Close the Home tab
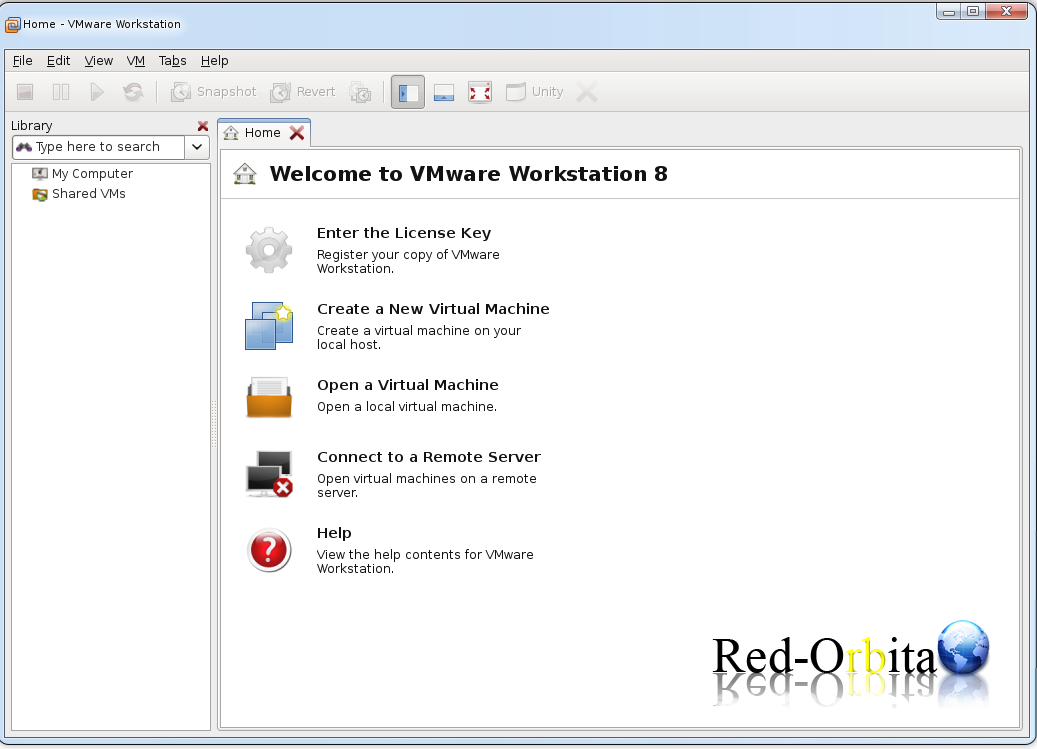 (x=297, y=133)
